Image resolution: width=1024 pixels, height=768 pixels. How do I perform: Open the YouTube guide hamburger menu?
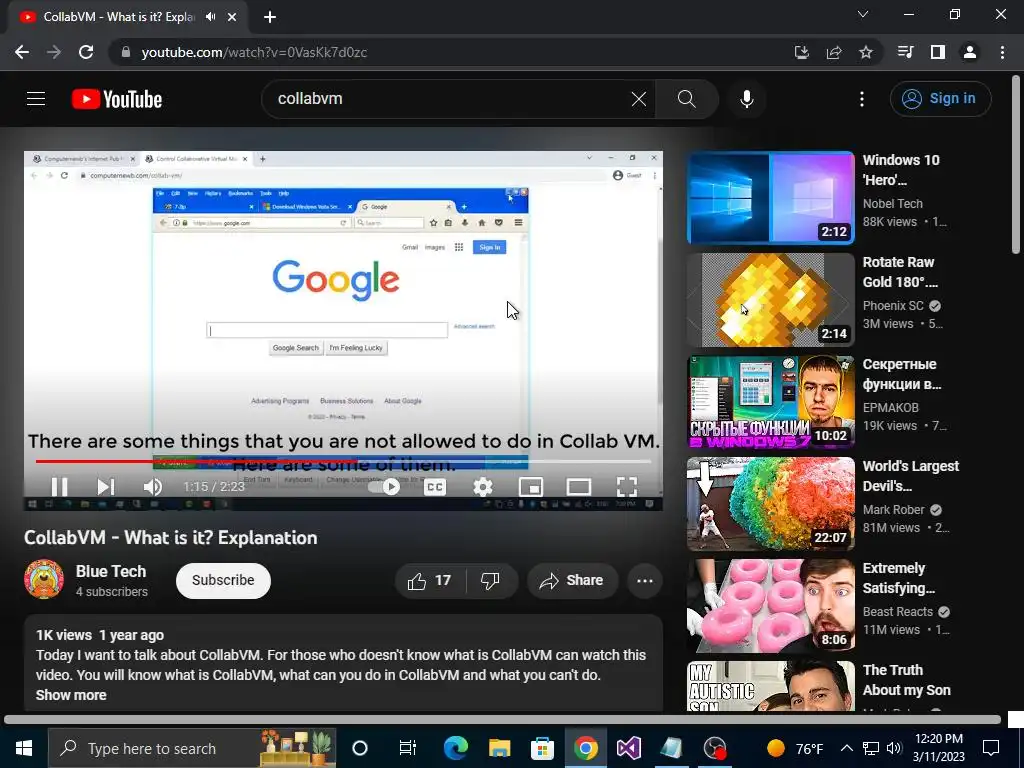pos(36,99)
